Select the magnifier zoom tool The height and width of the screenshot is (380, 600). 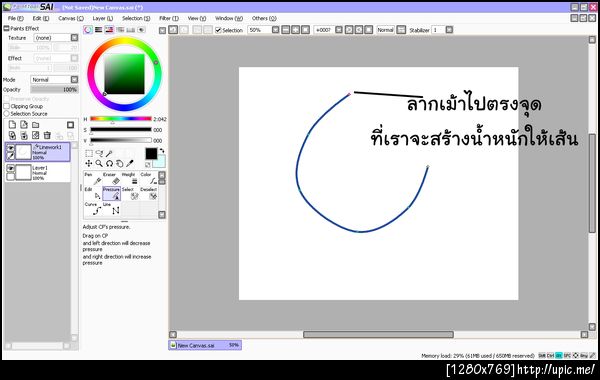(99, 163)
